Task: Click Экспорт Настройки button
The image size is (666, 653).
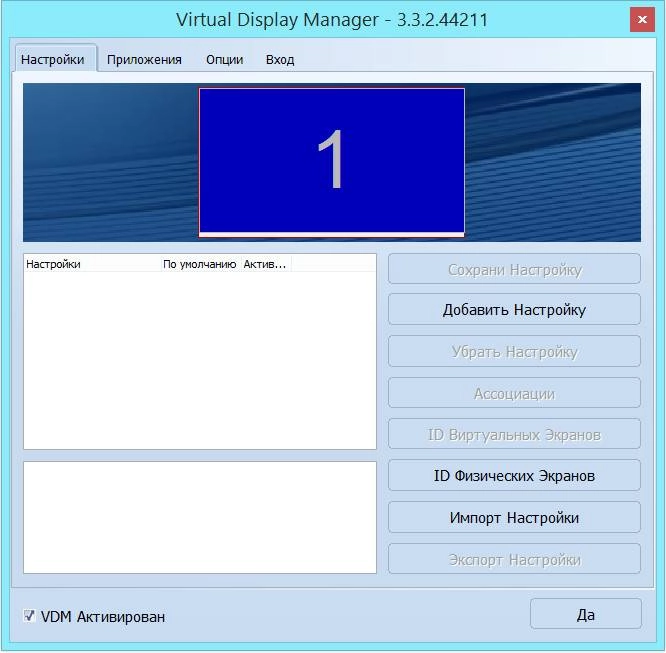Action: pos(514,560)
